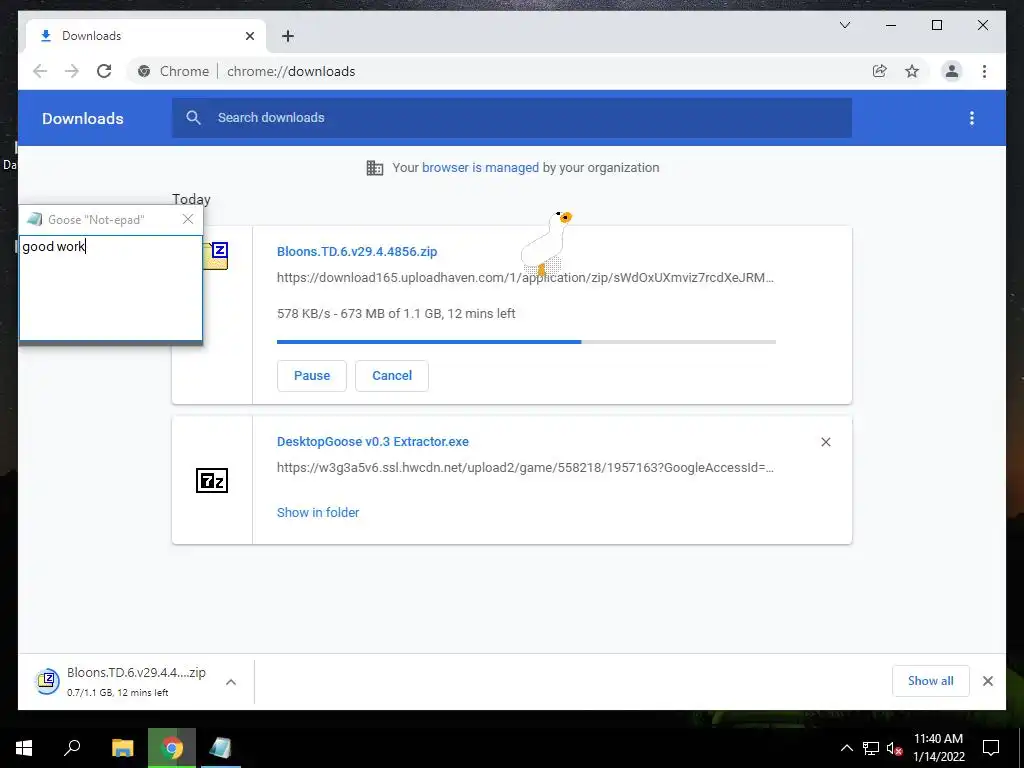Reload the Chrome downloads page
Image resolution: width=1024 pixels, height=768 pixels.
point(104,71)
